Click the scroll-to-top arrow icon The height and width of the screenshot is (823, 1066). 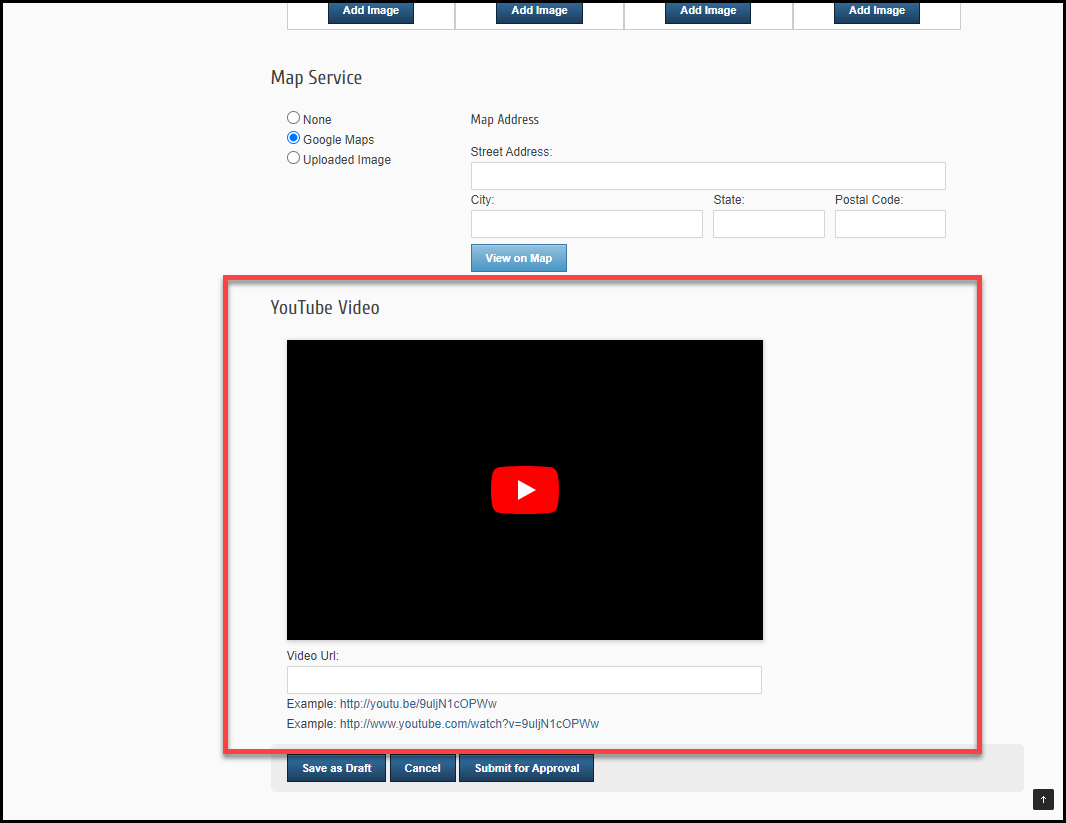(1043, 799)
